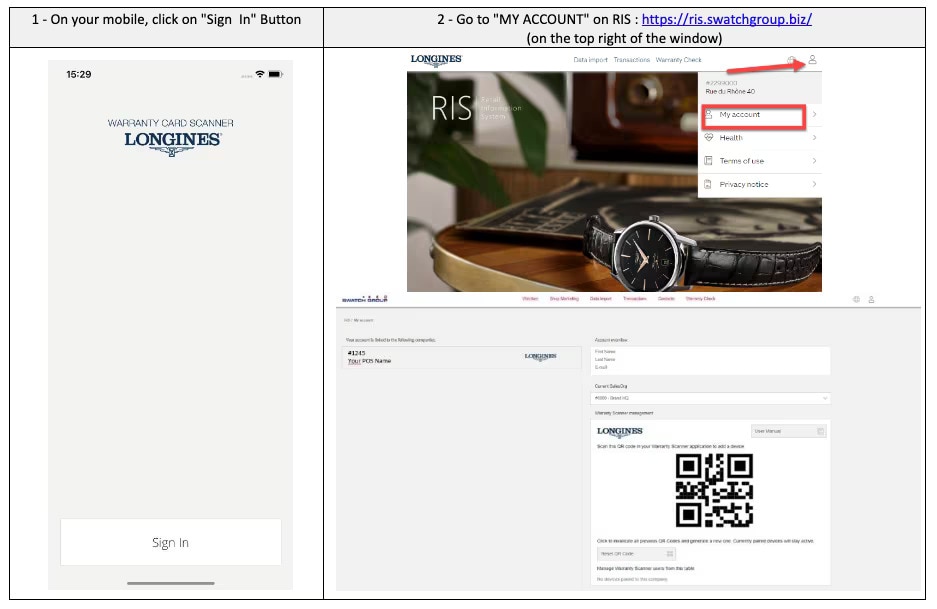Click the Longines logo in RIS header
937x609 pixels.
(x=436, y=60)
